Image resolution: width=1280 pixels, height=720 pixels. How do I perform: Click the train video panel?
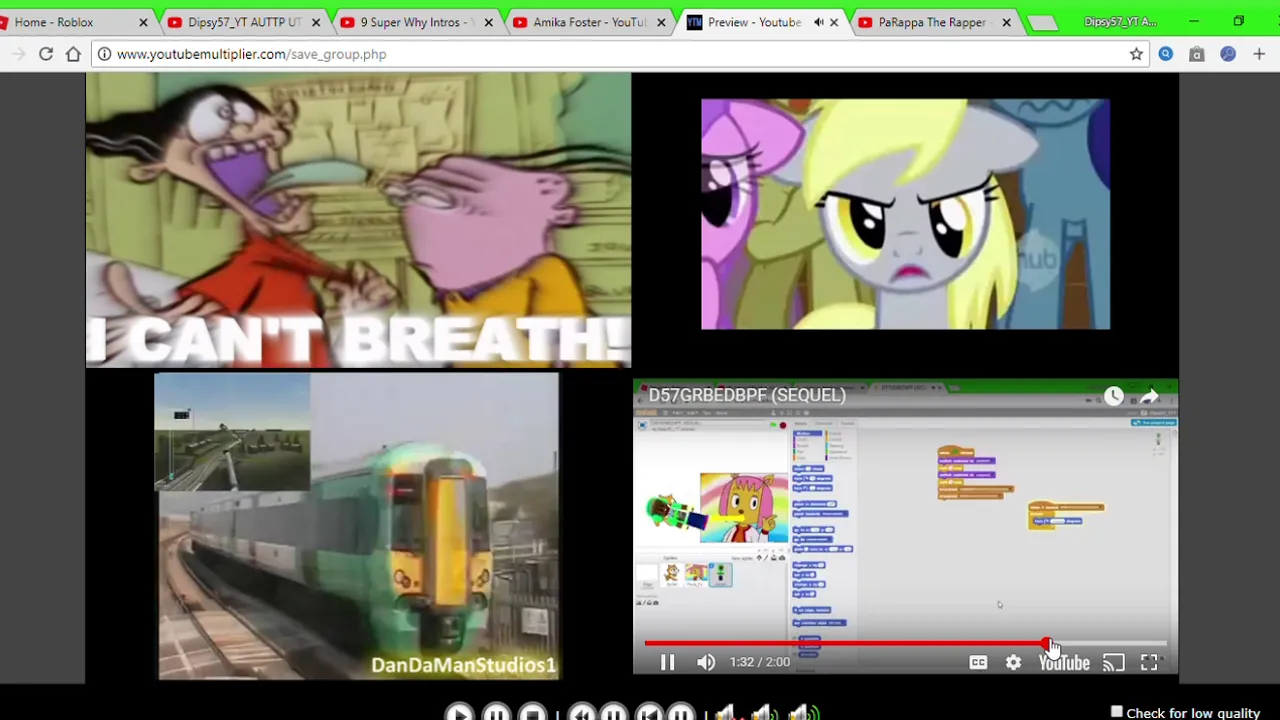tap(357, 526)
